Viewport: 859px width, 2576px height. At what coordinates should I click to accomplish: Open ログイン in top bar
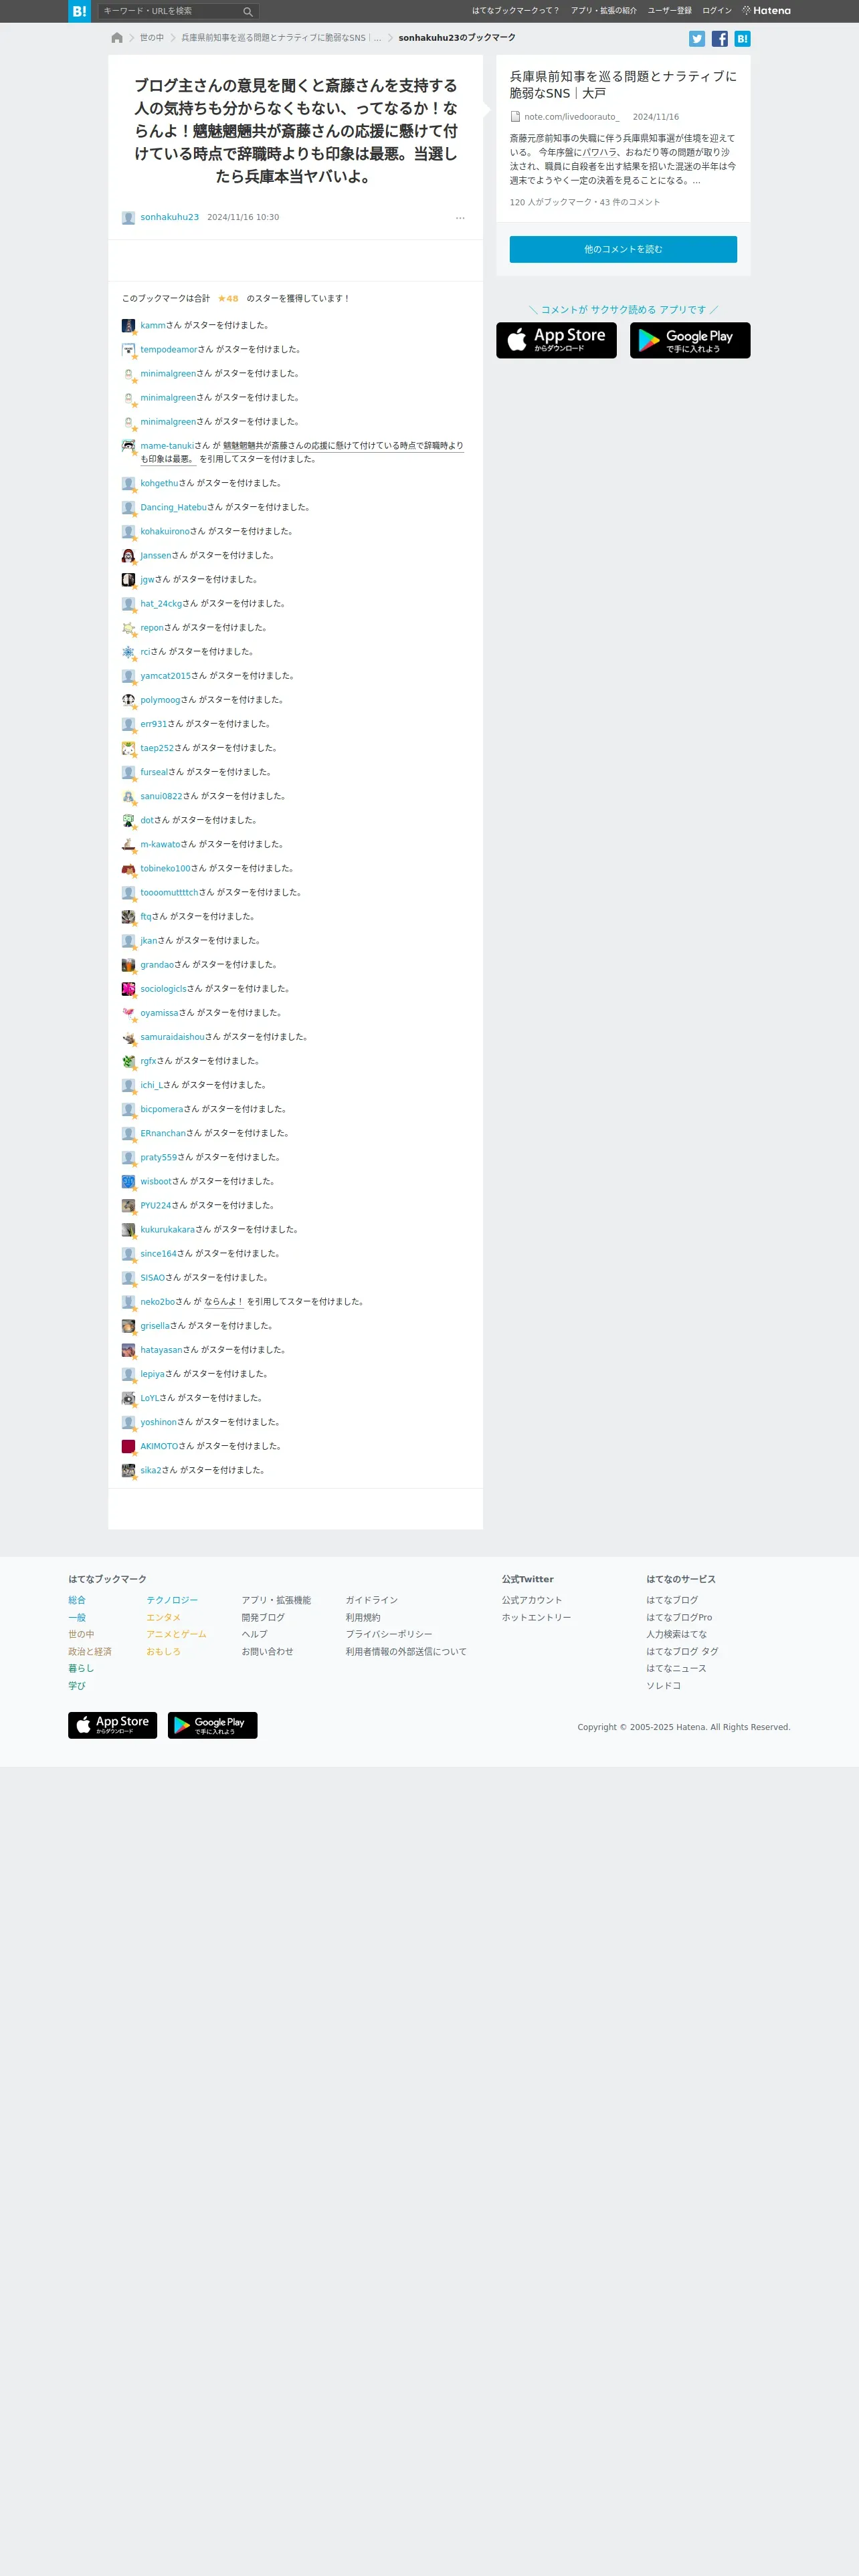(x=717, y=11)
